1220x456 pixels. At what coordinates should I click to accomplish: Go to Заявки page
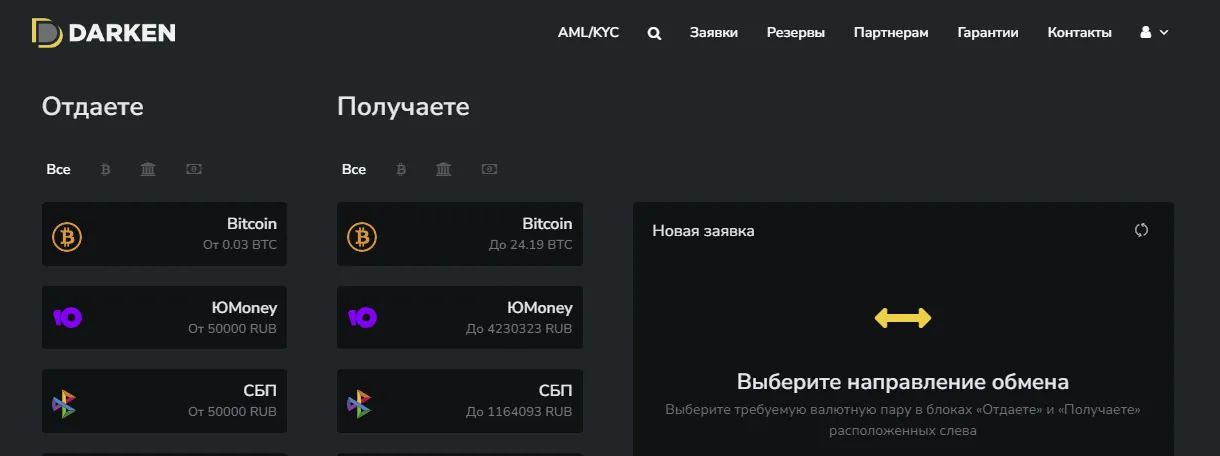(713, 33)
